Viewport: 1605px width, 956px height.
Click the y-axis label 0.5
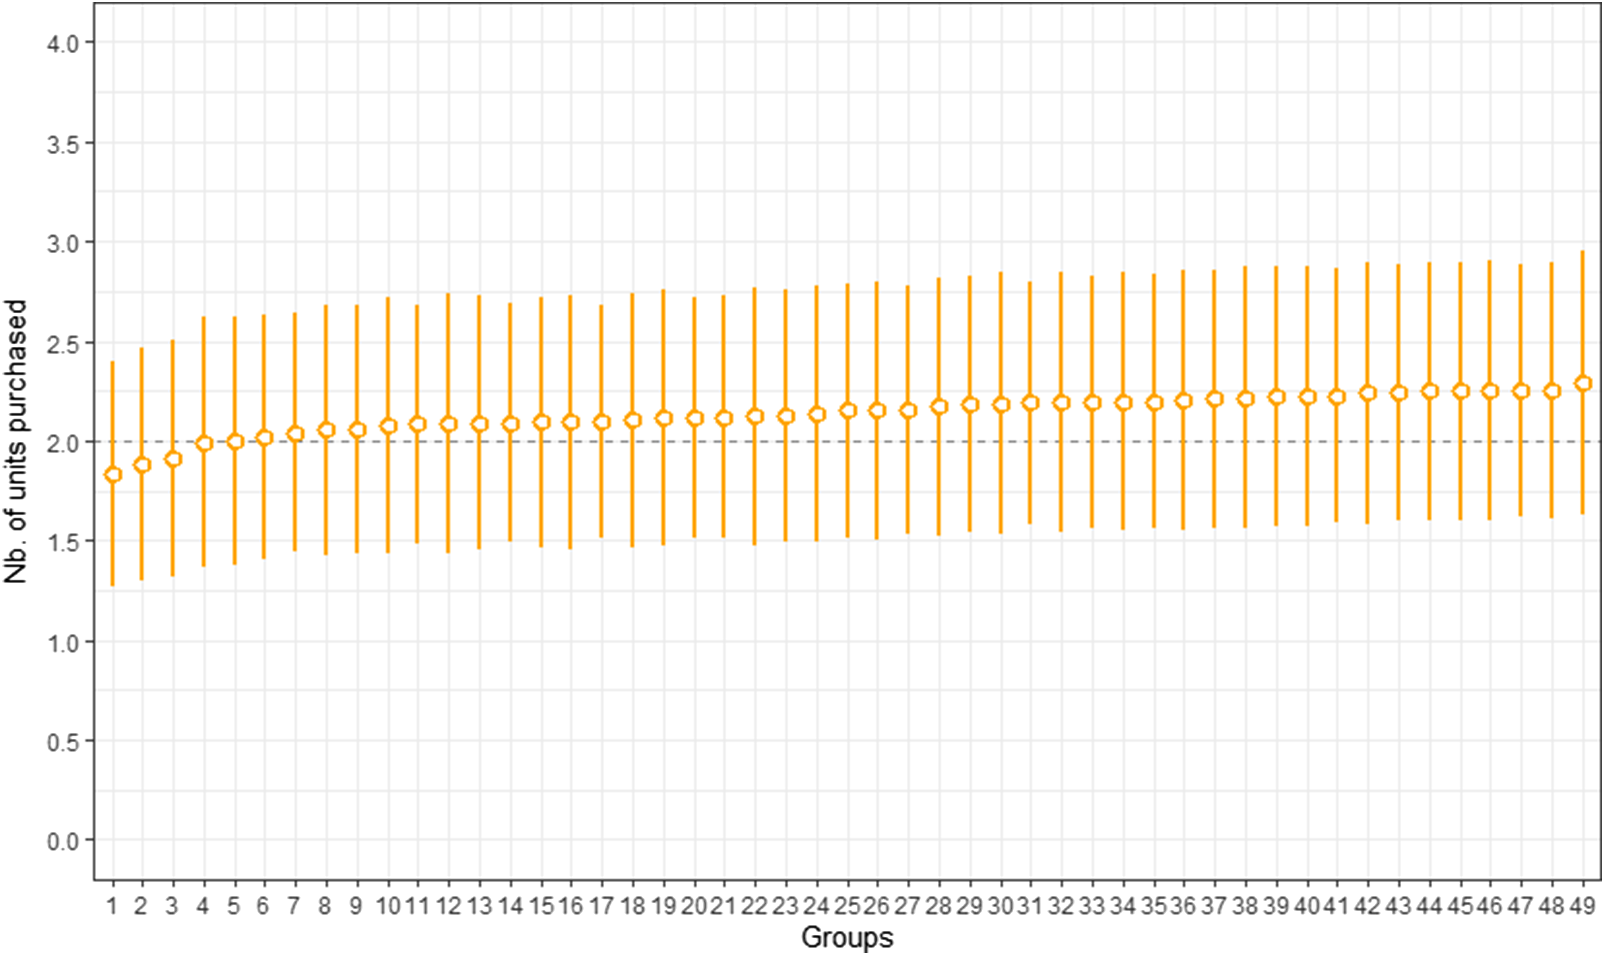pos(61,742)
